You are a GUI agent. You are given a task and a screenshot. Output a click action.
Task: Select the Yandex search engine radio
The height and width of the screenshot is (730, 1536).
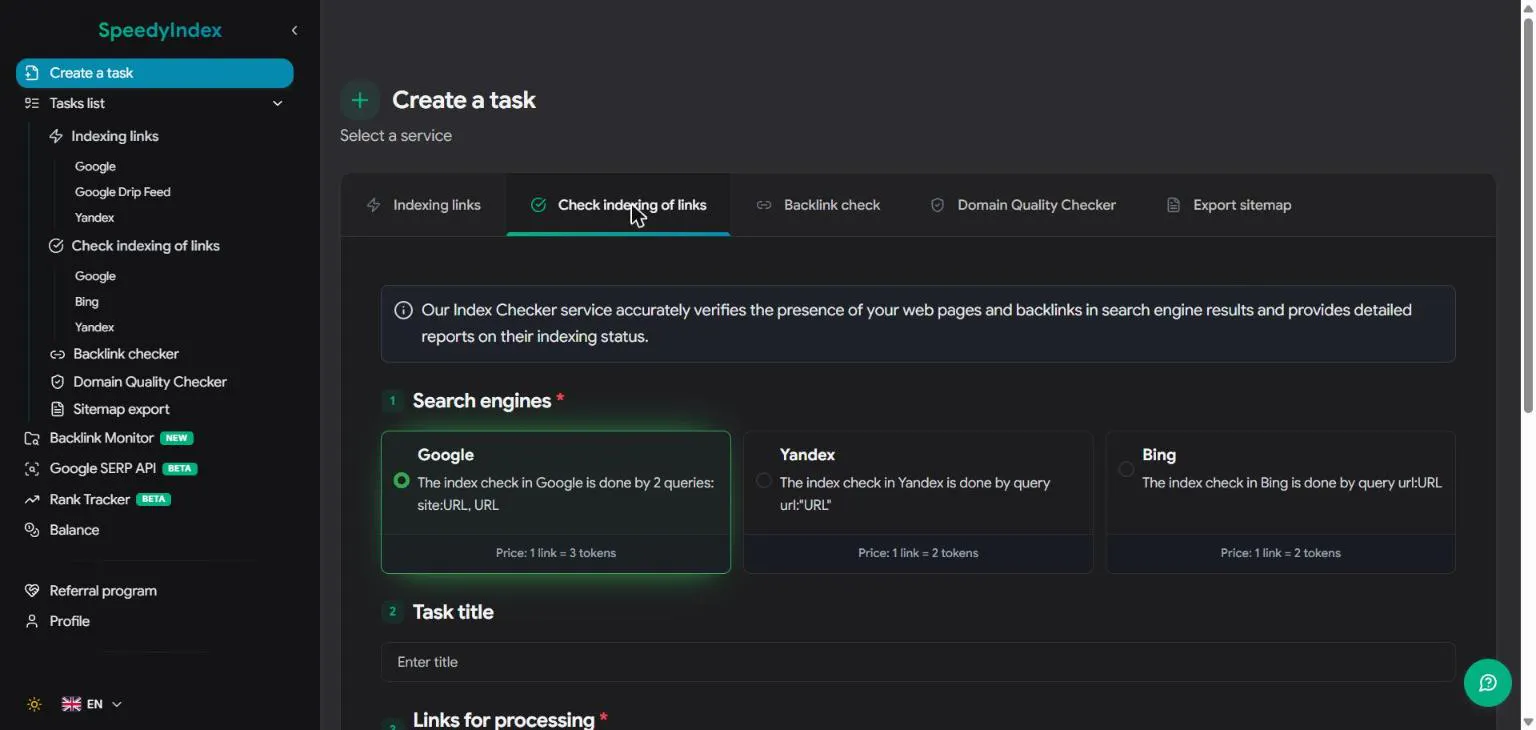[x=764, y=481]
